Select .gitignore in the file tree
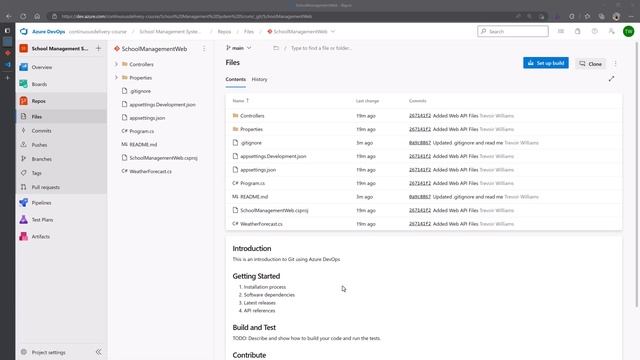 pos(140,91)
